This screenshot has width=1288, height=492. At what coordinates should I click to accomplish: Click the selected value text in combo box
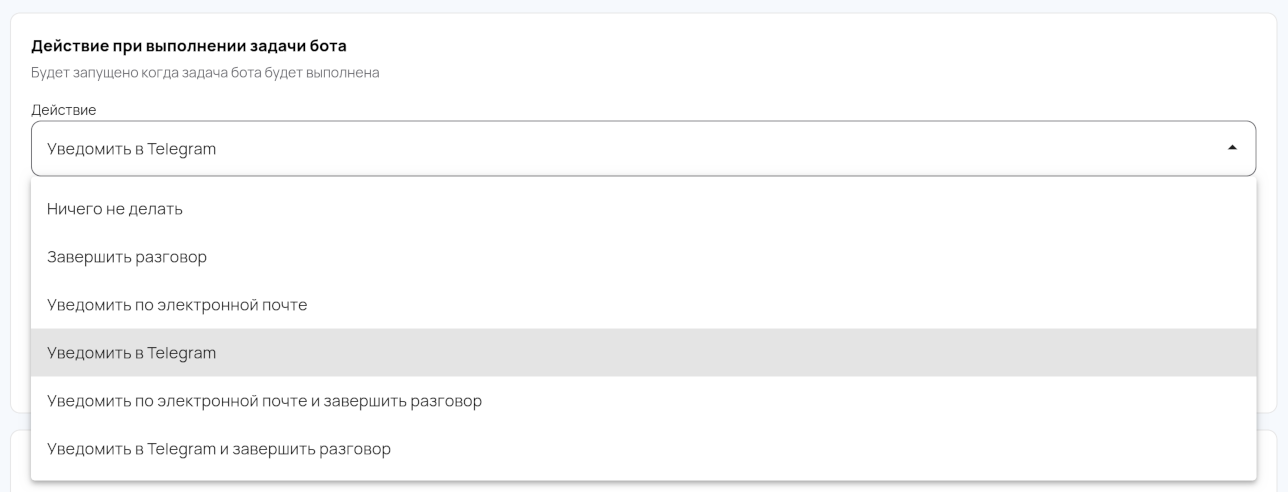132,149
